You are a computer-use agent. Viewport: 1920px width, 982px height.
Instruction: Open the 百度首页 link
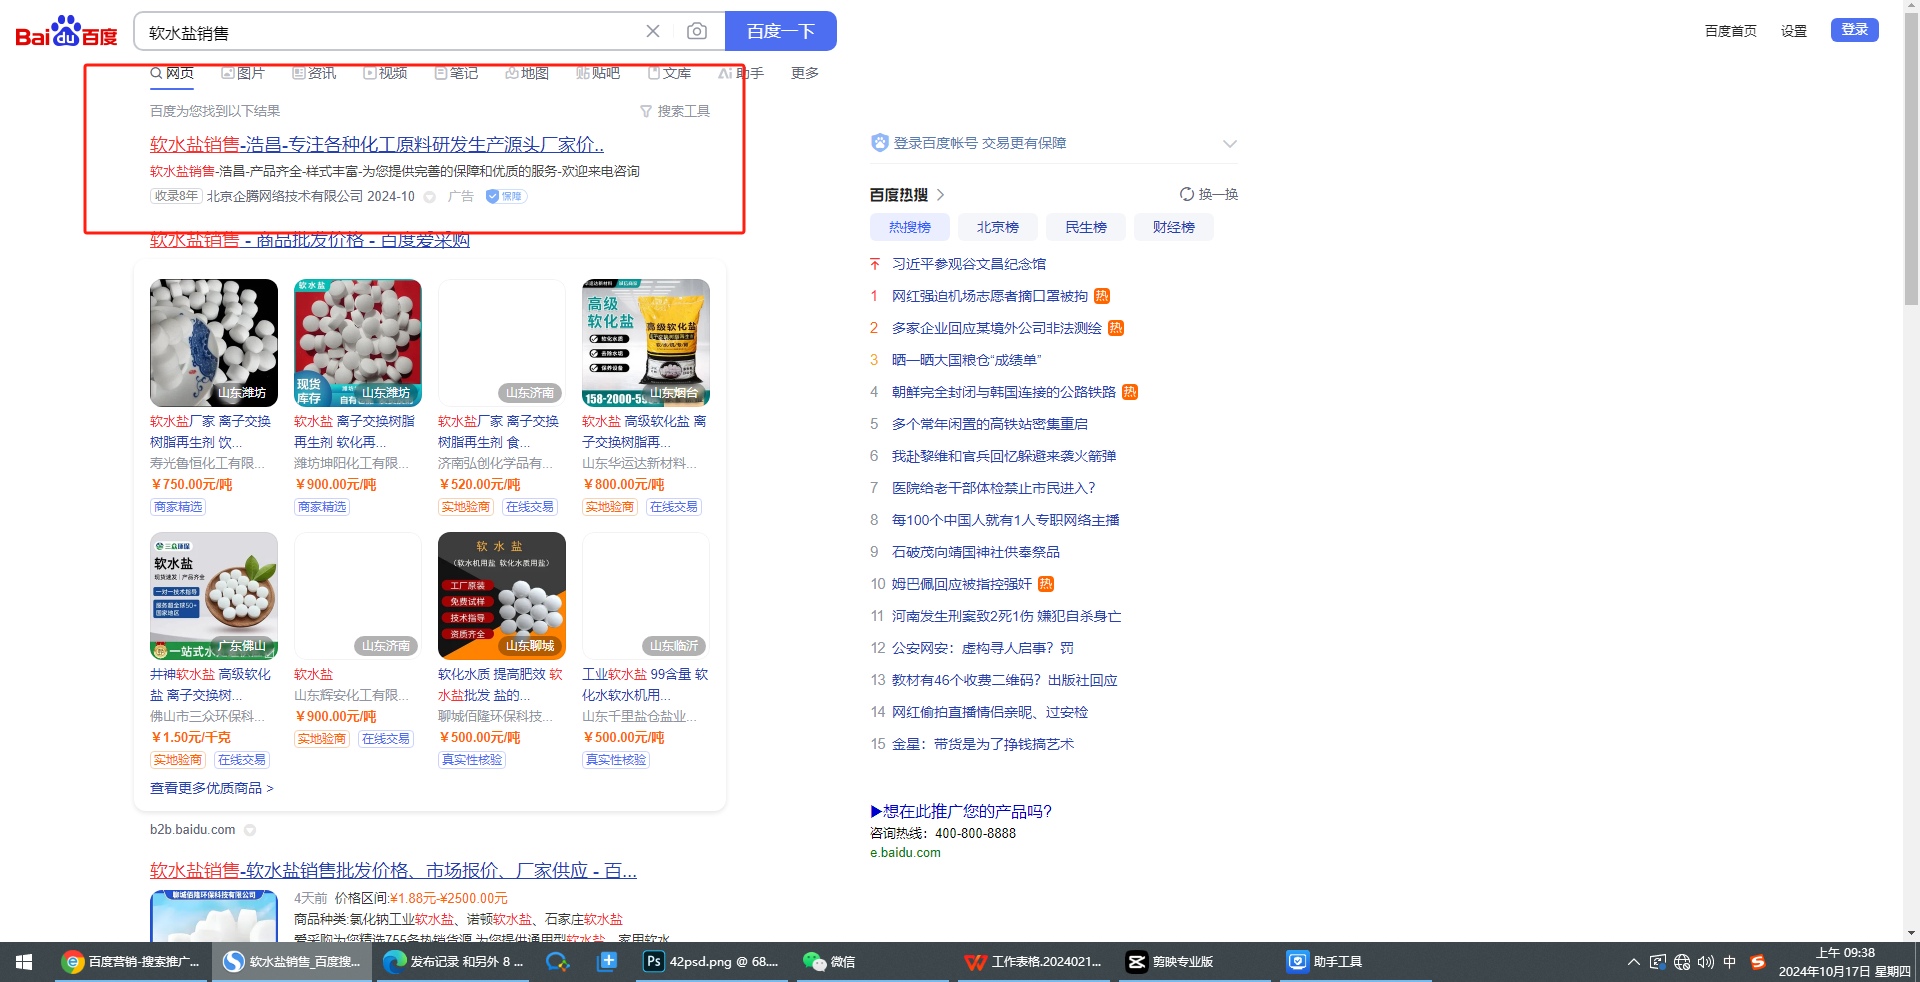click(x=1731, y=31)
